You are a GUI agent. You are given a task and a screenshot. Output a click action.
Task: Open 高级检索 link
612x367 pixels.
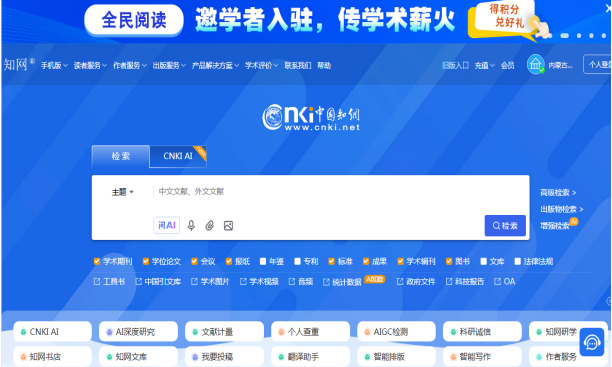coord(558,192)
